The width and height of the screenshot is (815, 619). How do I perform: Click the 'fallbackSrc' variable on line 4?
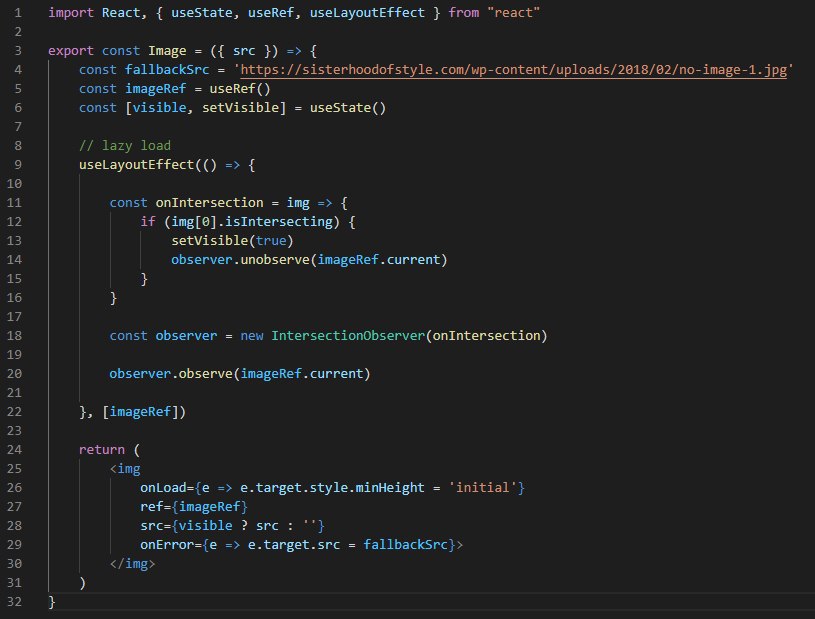pyautogui.click(x=167, y=70)
